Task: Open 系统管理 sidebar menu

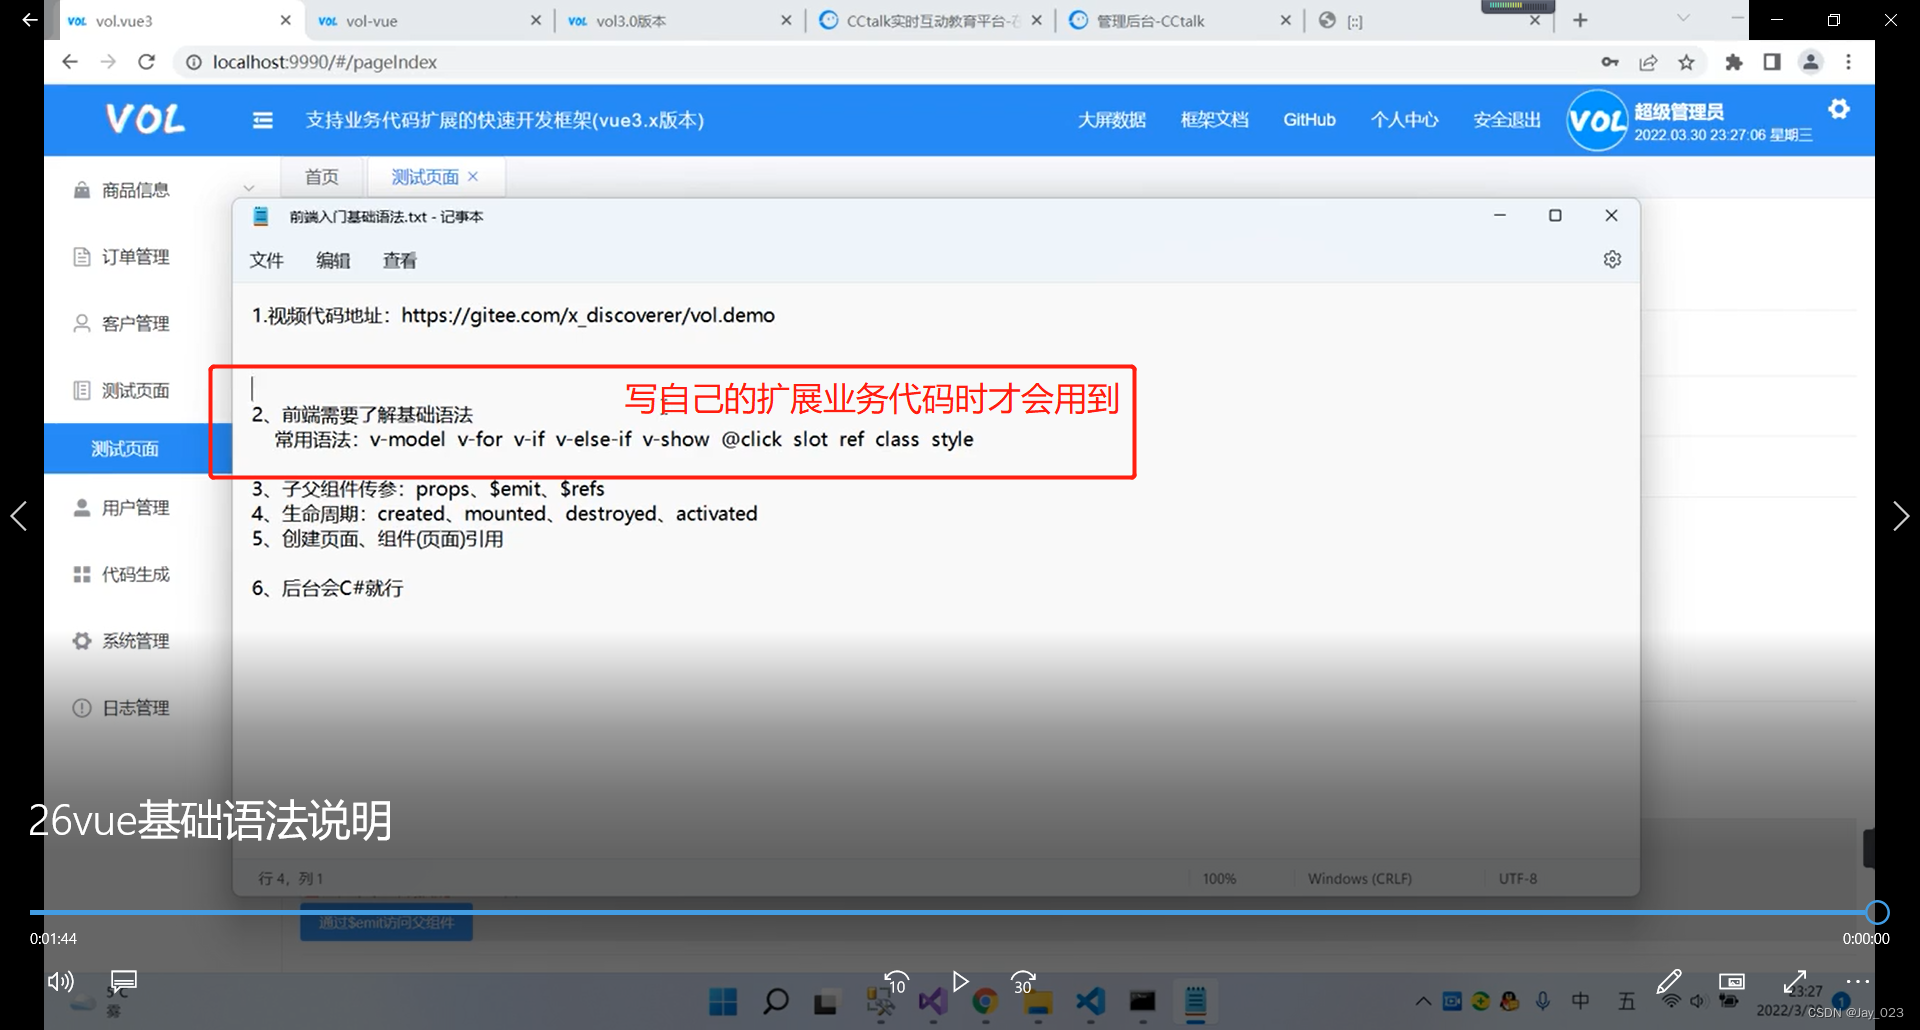Action: click(135, 641)
